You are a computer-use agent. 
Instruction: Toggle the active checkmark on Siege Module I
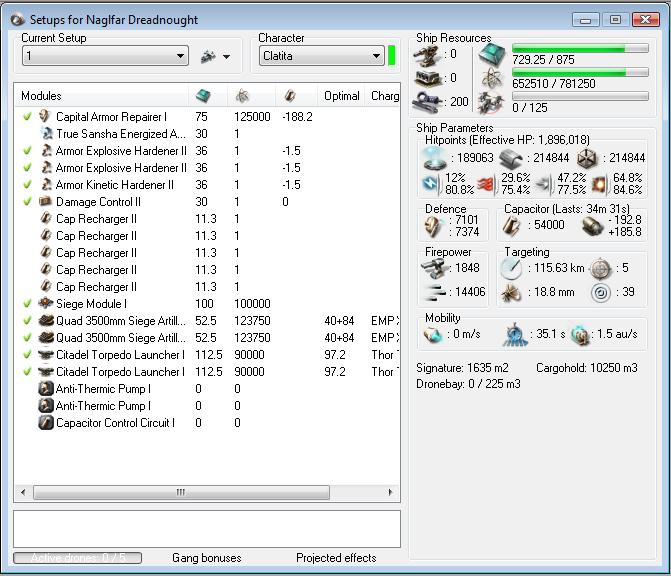click(27, 303)
